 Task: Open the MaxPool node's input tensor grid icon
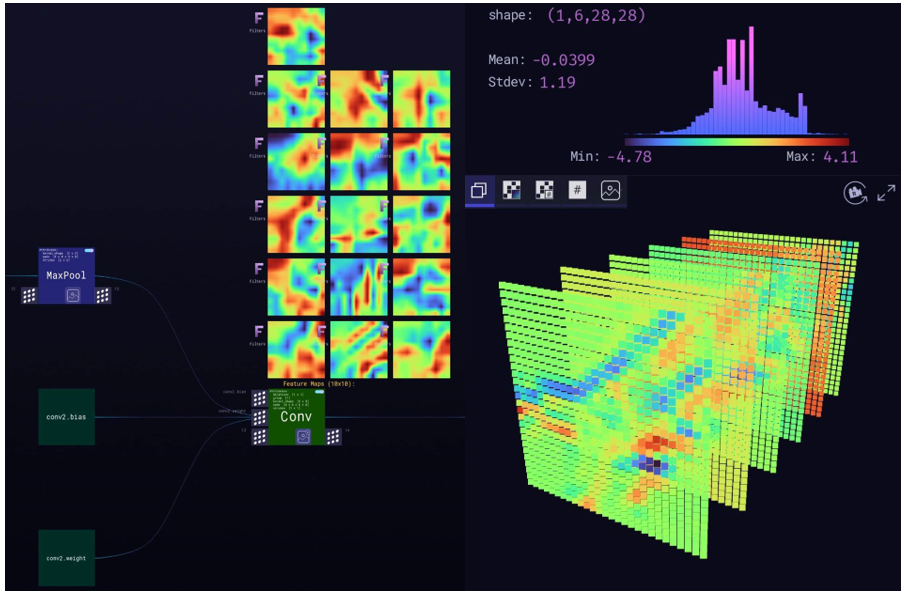coord(29,295)
